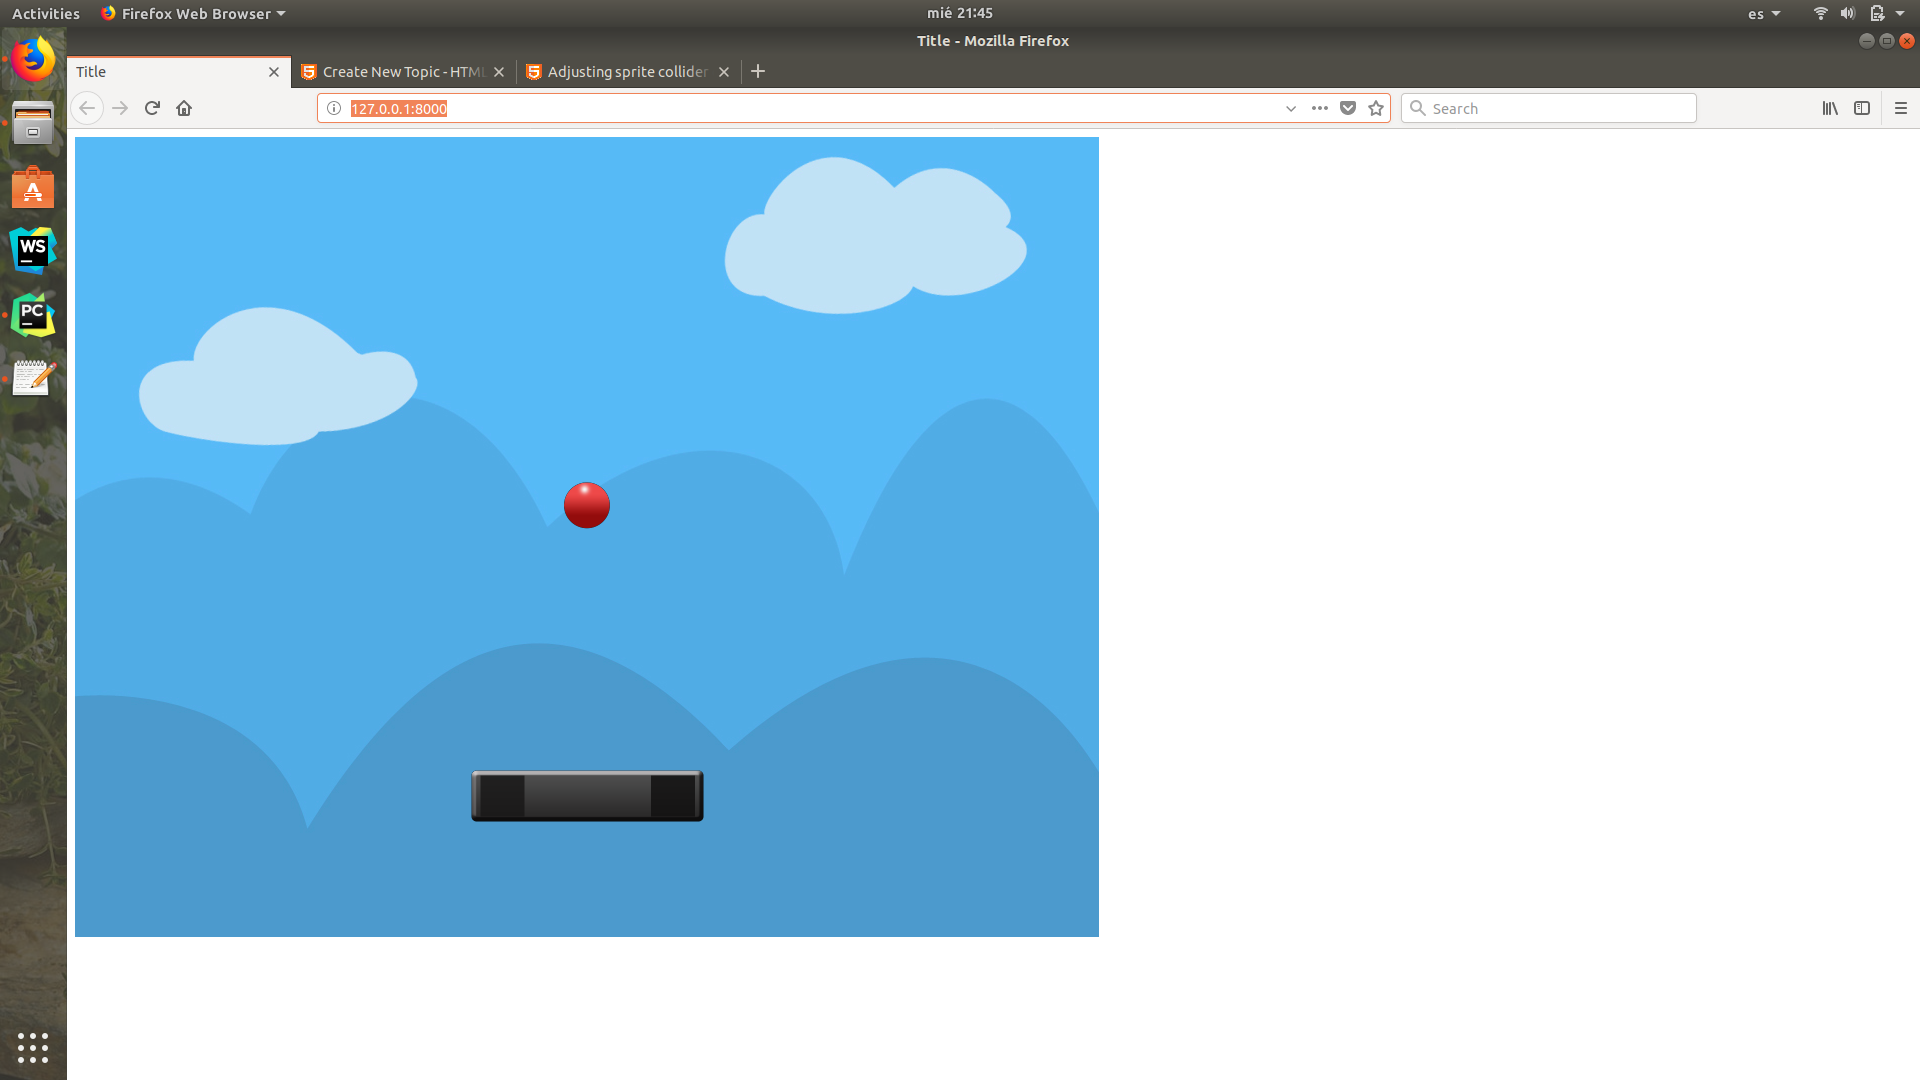
Task: Open the volume speaker icon
Action: click(1848, 13)
